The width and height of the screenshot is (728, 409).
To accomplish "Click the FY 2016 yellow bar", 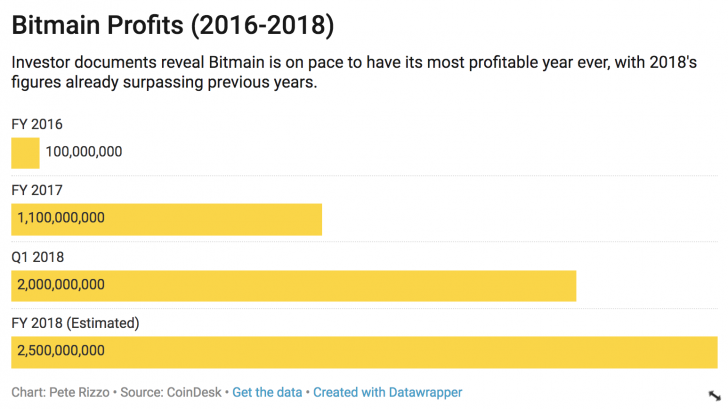I will [x=25, y=153].
